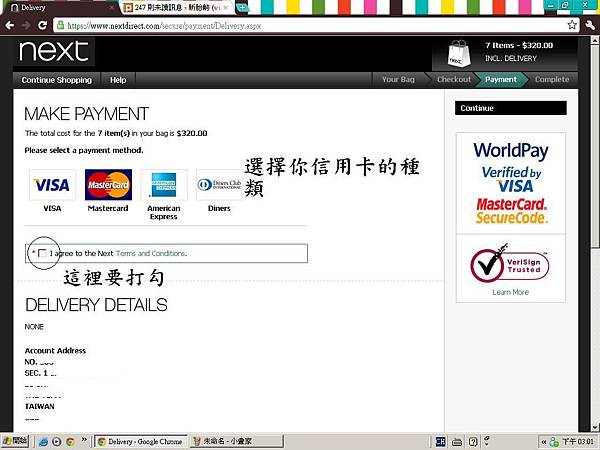Close the Delivery browser tab

coord(111,8)
